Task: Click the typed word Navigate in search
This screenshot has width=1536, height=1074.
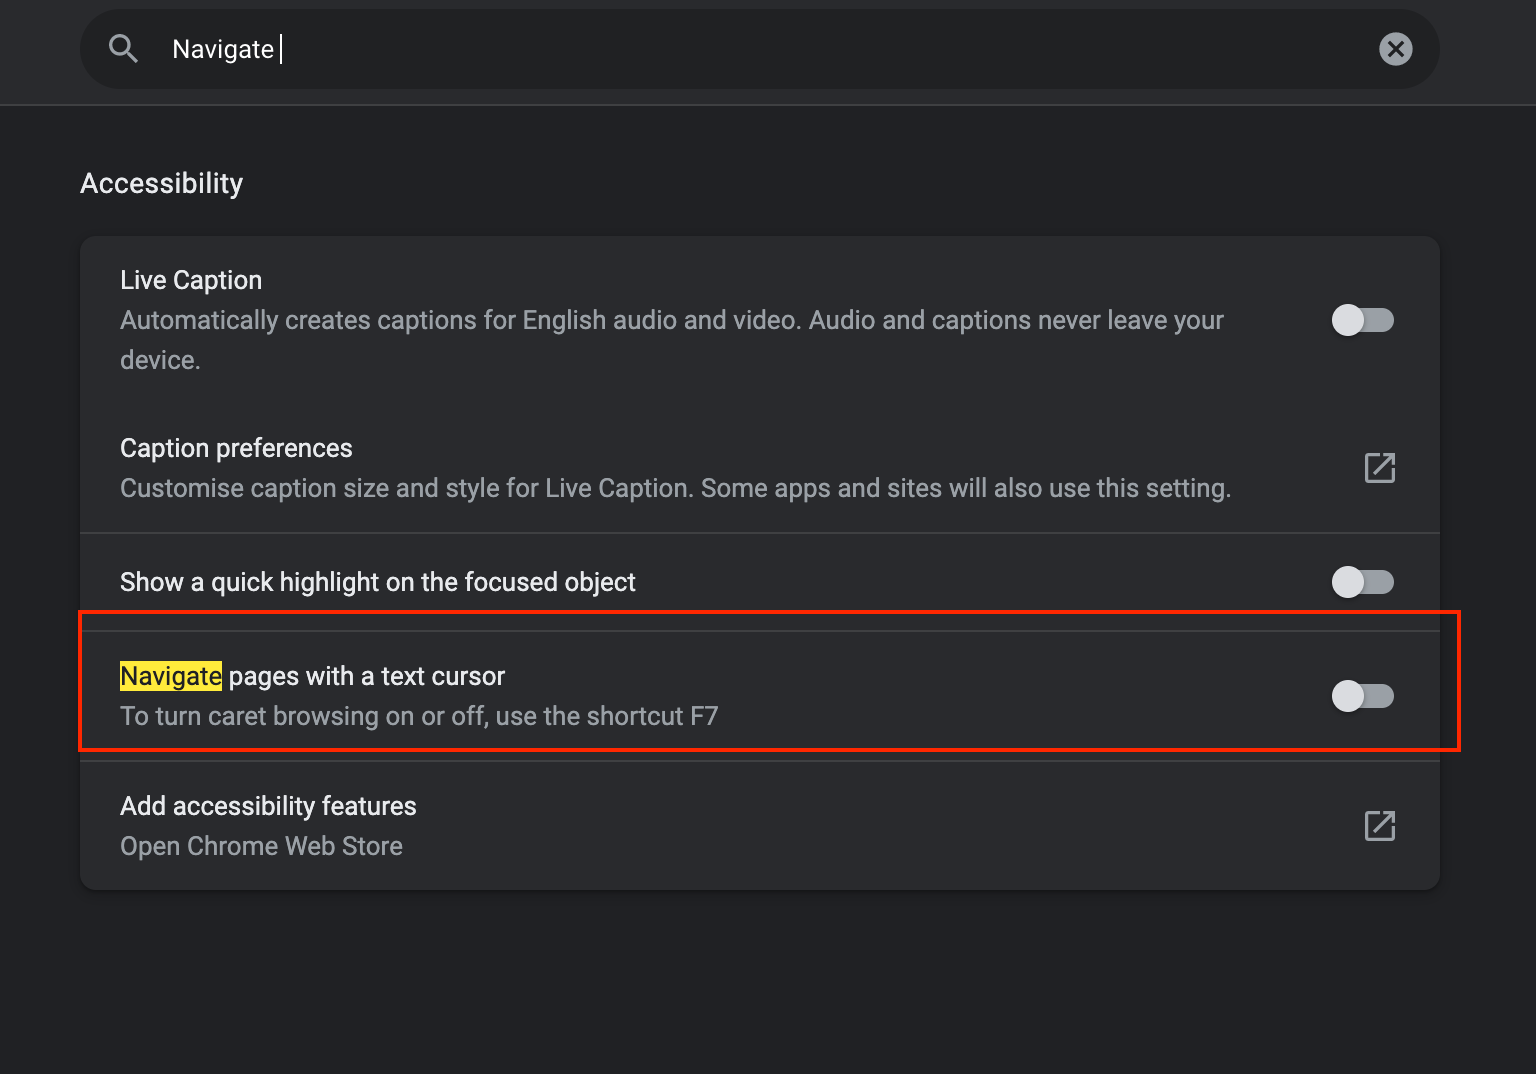Action: pyautogui.click(x=223, y=49)
